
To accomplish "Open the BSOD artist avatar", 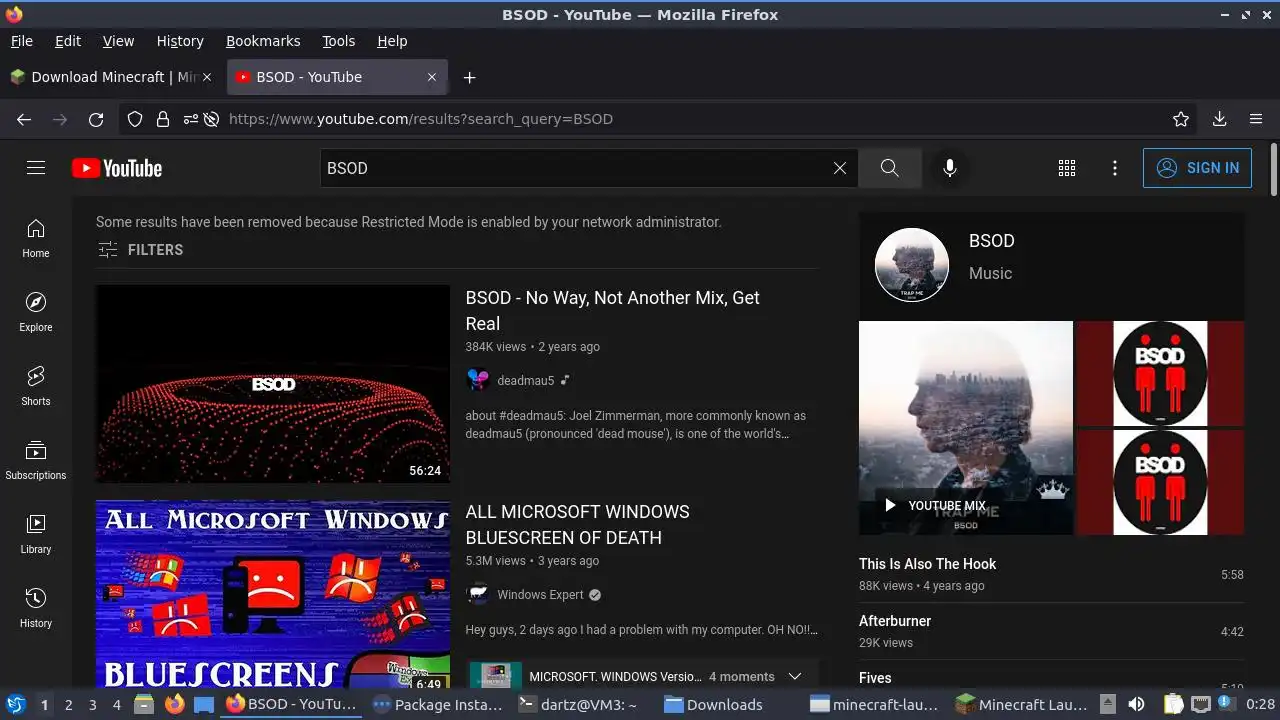I will coord(912,265).
